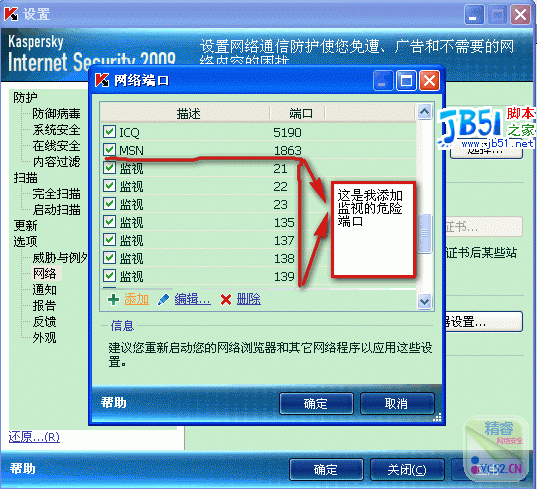The width and height of the screenshot is (537, 489).
Task: Click the port list scroll-down arrow
Action: tap(425, 301)
